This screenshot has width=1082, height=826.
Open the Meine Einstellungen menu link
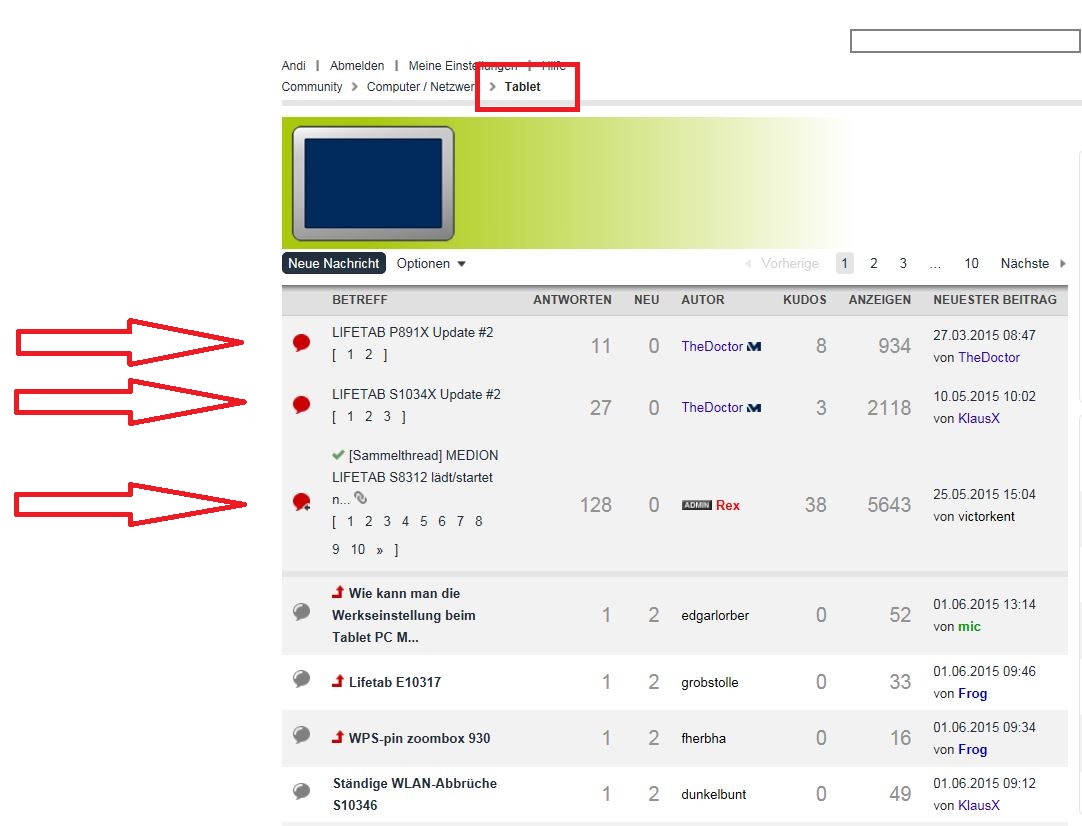coord(462,66)
